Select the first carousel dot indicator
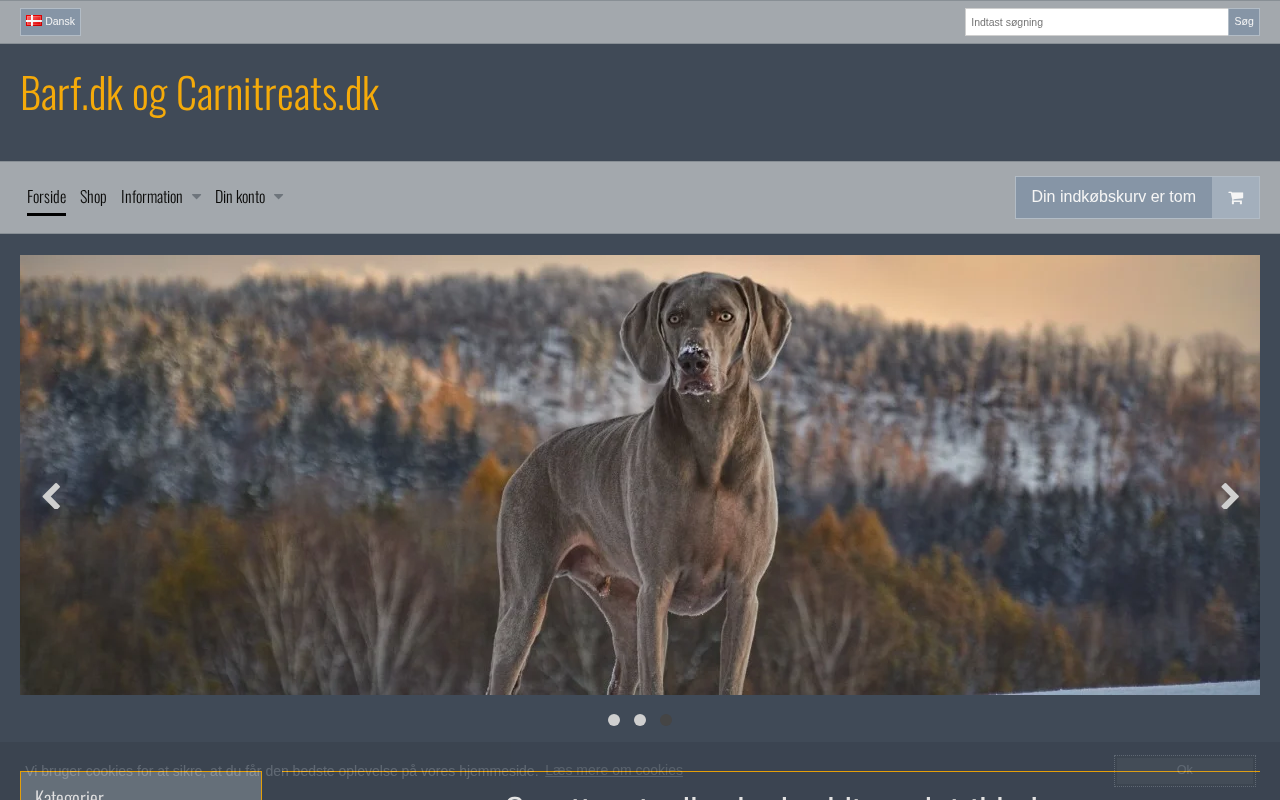Screen dimensions: 1280x800 click(x=614, y=720)
